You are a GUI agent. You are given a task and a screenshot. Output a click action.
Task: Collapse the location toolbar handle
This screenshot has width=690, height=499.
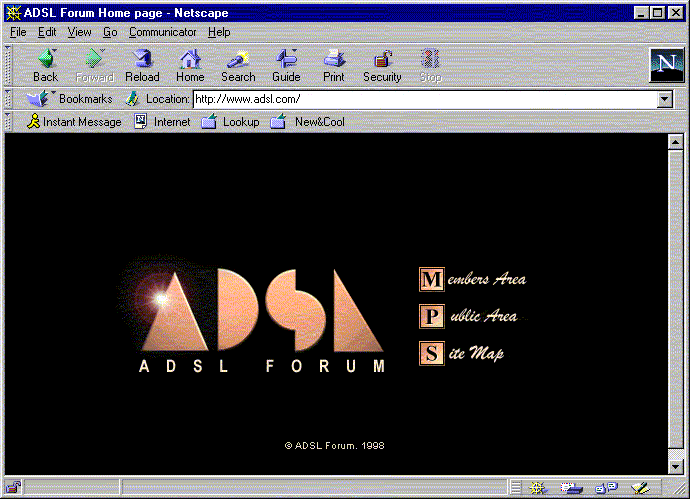click(9, 99)
